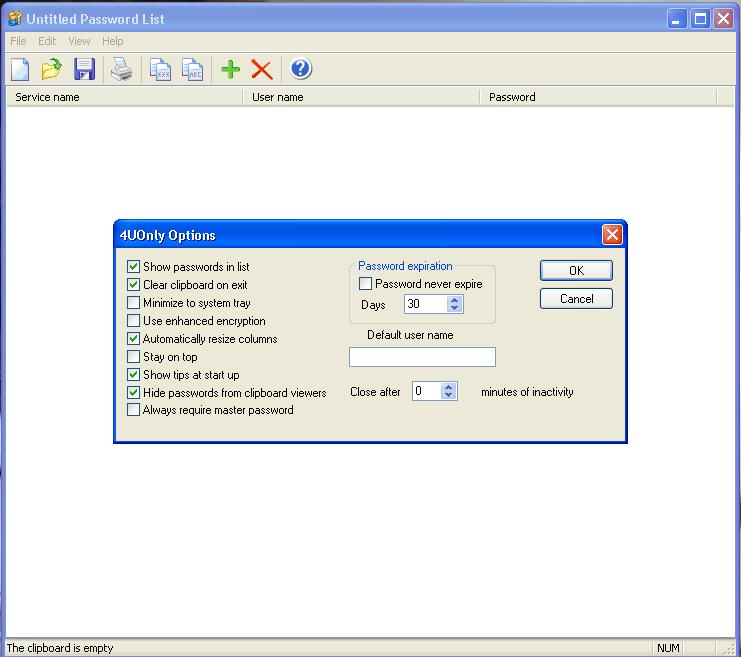Enable Minimize to system tray
The width and height of the screenshot is (741, 657).
click(133, 303)
